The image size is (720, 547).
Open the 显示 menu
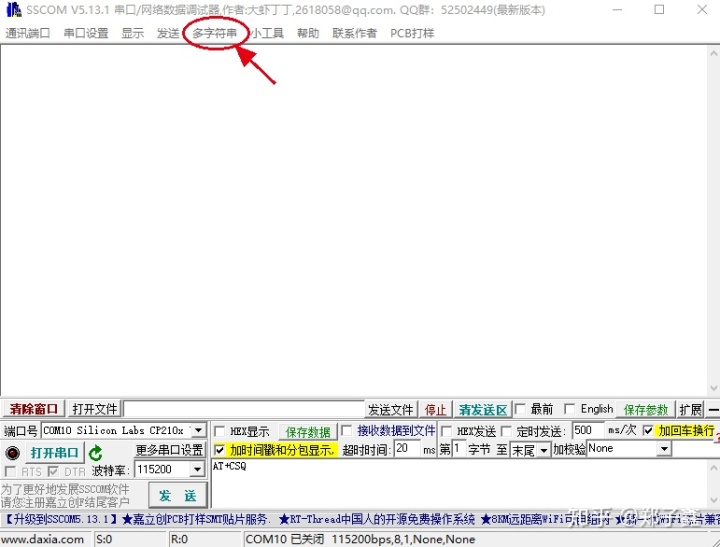[133, 33]
